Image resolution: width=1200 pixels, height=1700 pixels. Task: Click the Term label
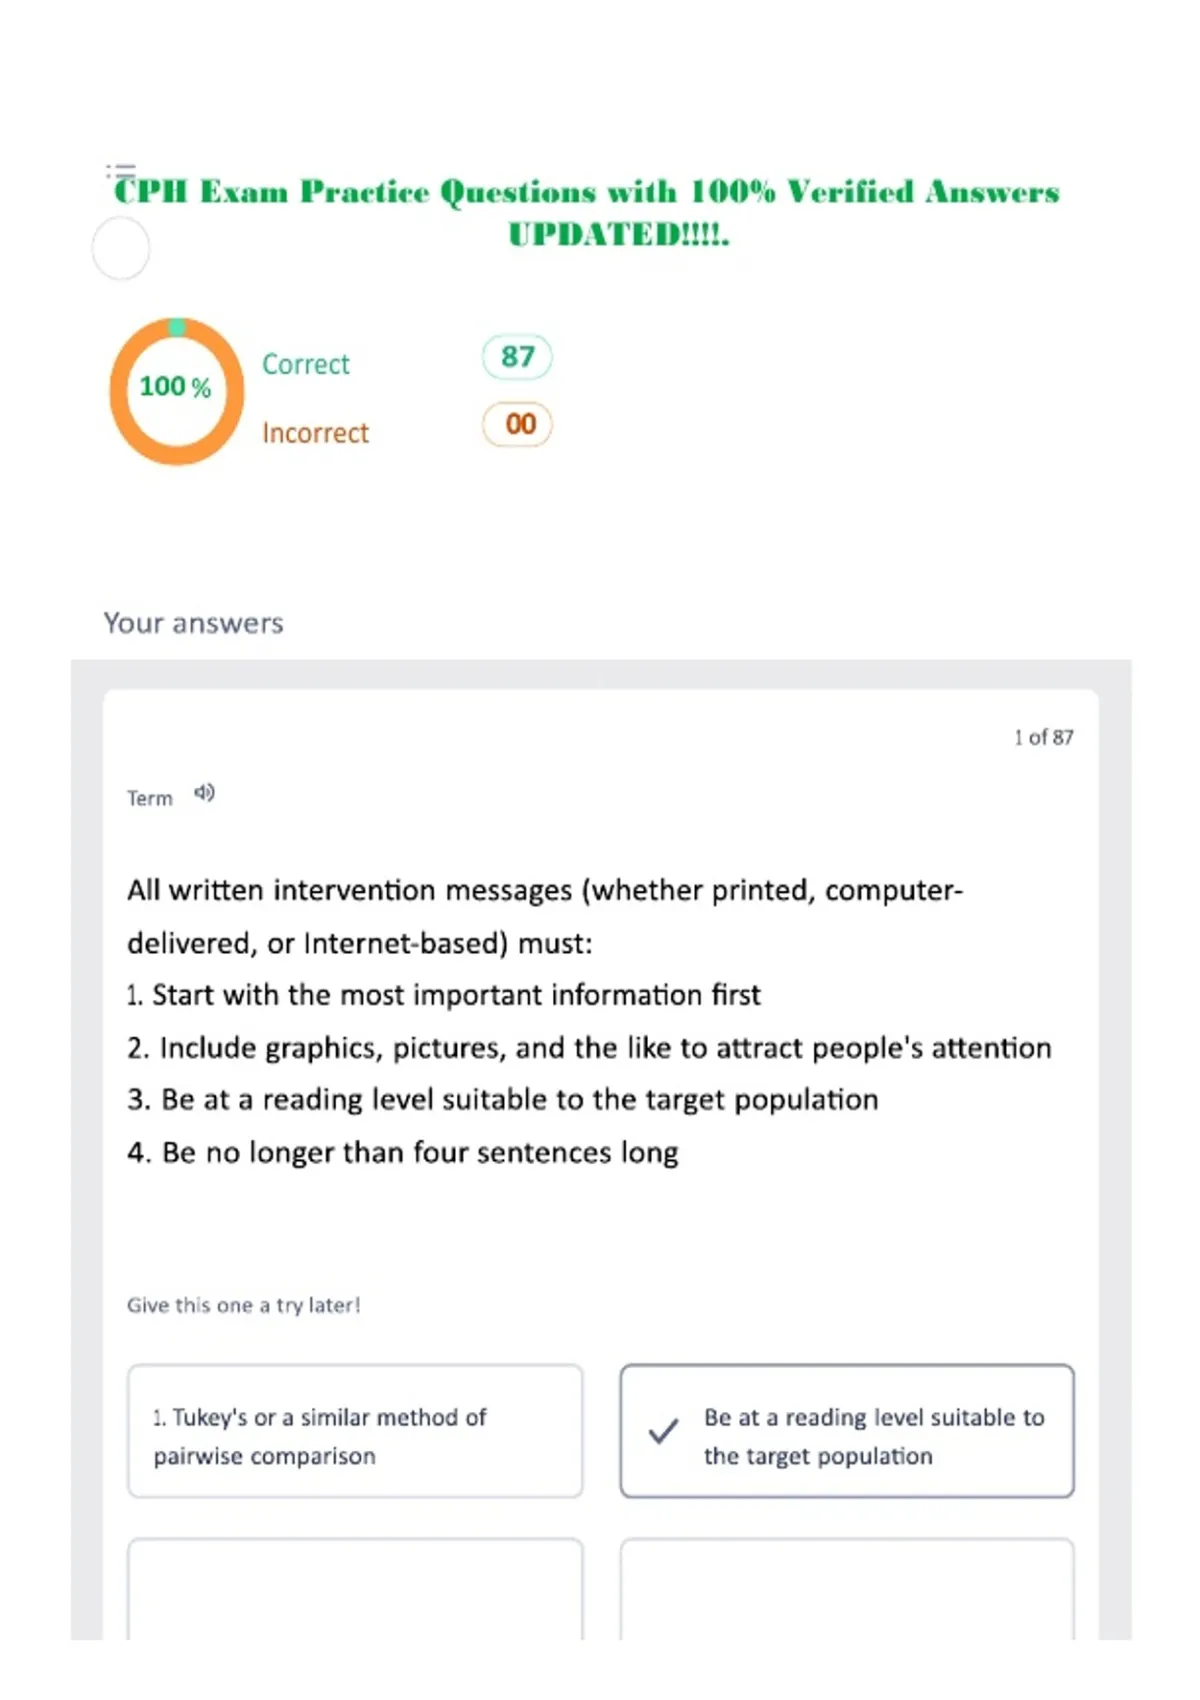point(150,798)
